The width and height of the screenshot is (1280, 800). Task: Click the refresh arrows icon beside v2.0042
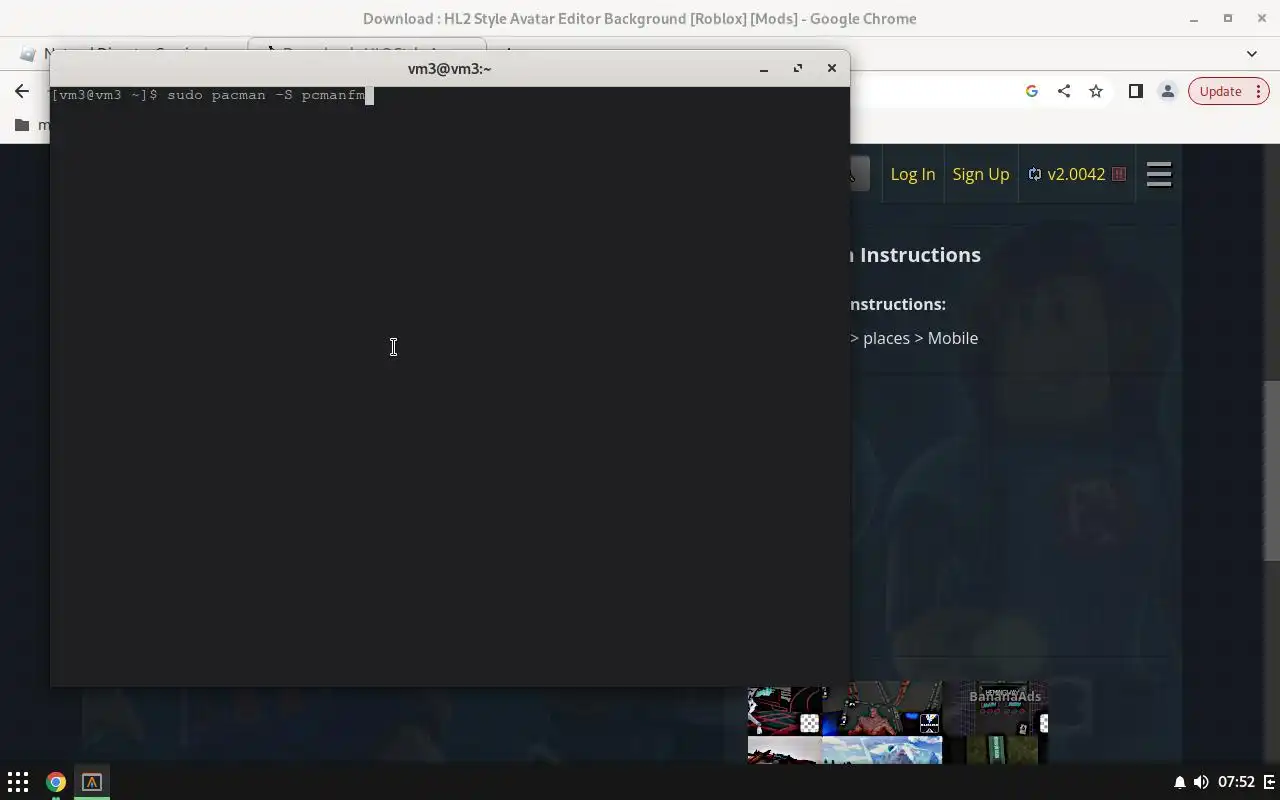click(x=1035, y=174)
